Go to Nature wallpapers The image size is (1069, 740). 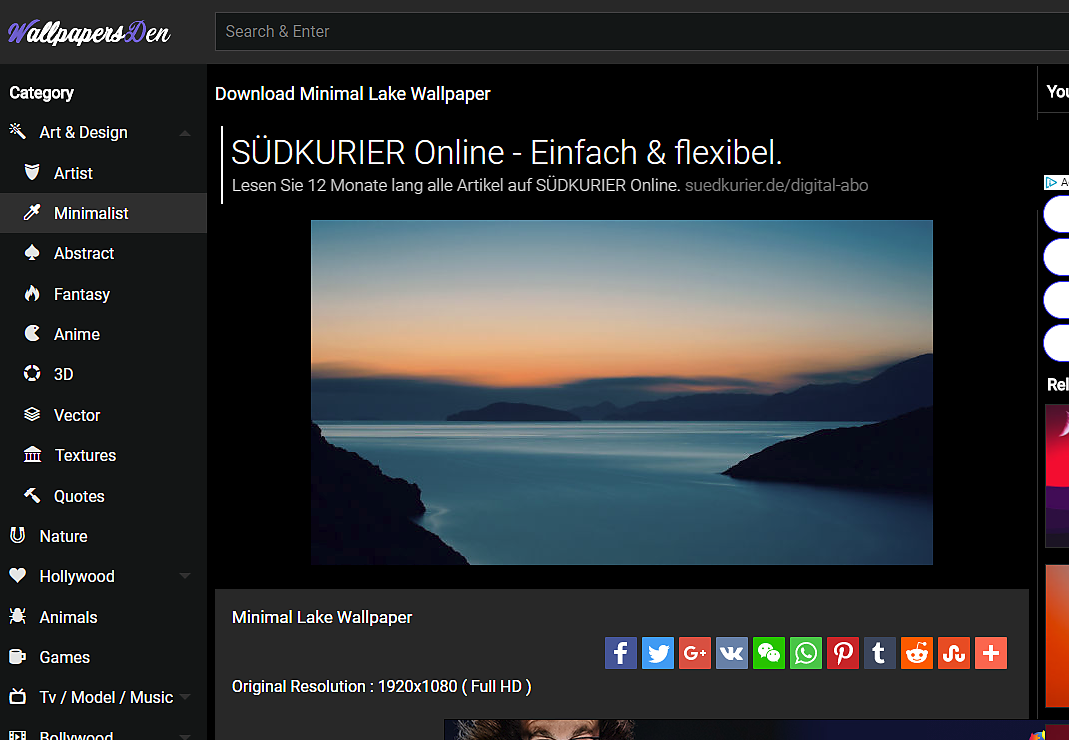pyautogui.click(x=63, y=536)
